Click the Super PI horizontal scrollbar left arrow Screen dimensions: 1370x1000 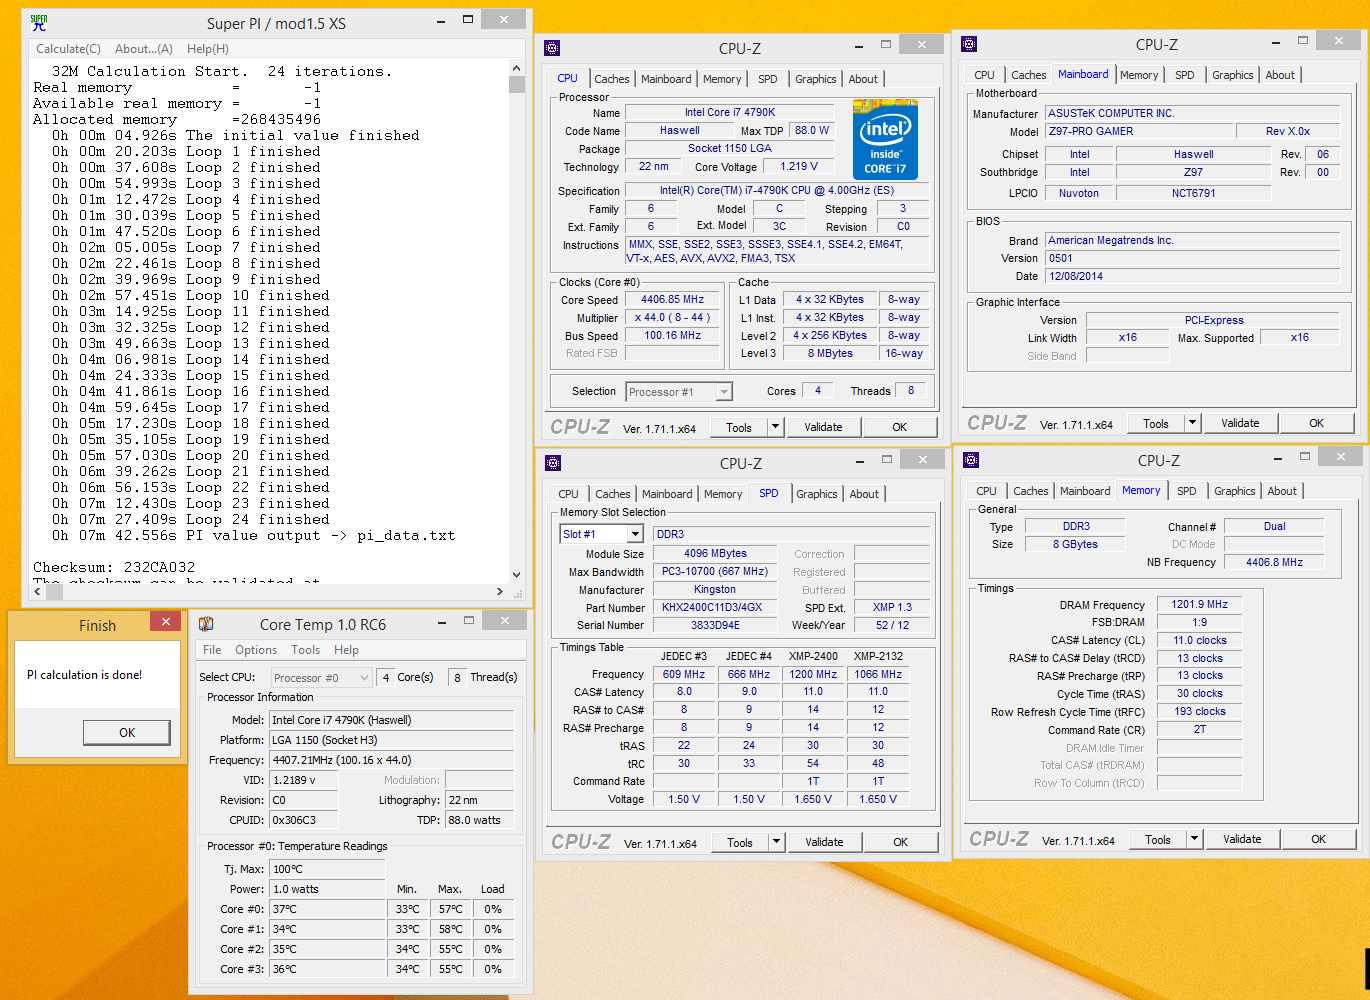click(x=38, y=591)
